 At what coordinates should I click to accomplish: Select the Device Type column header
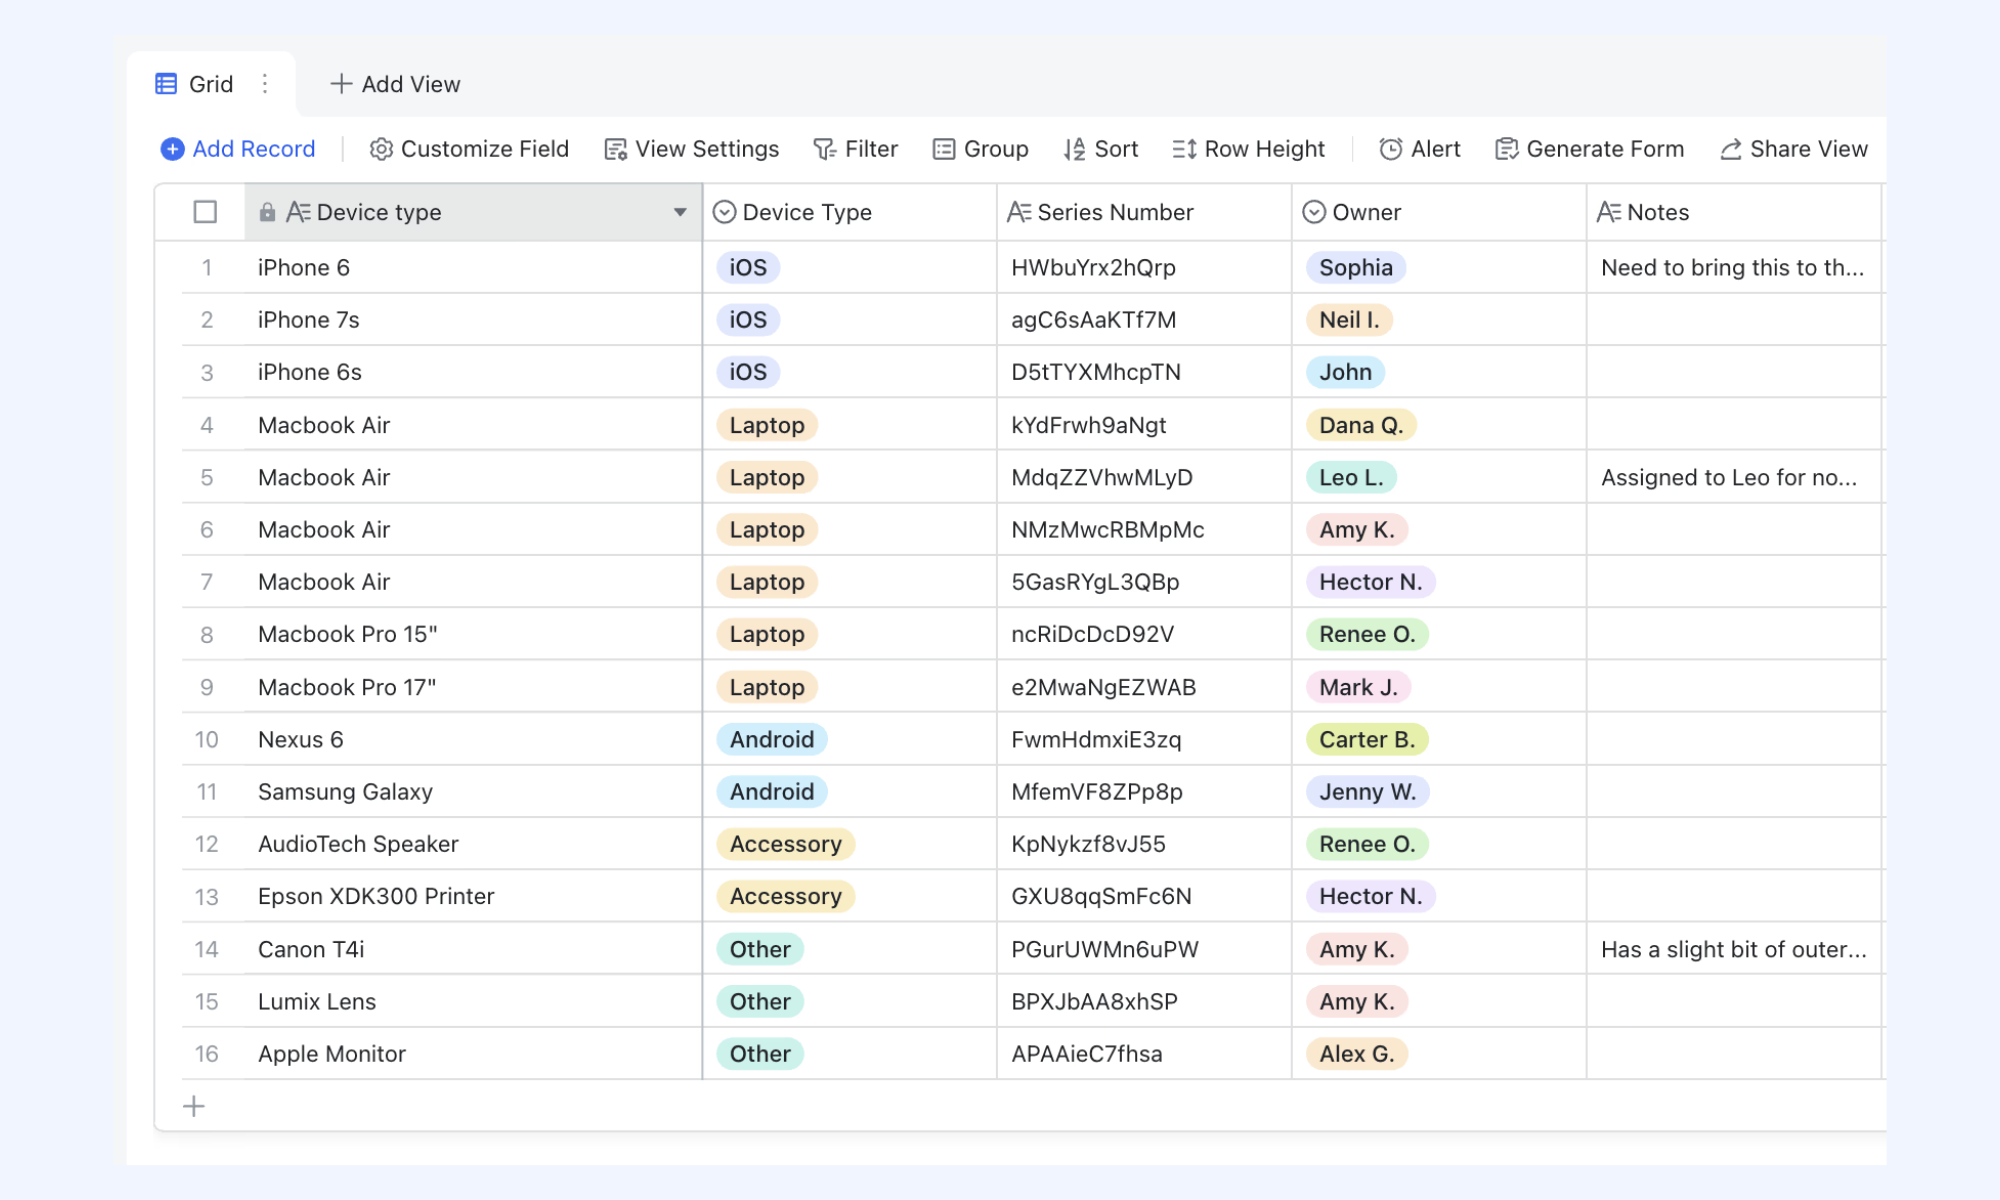pyautogui.click(x=850, y=212)
